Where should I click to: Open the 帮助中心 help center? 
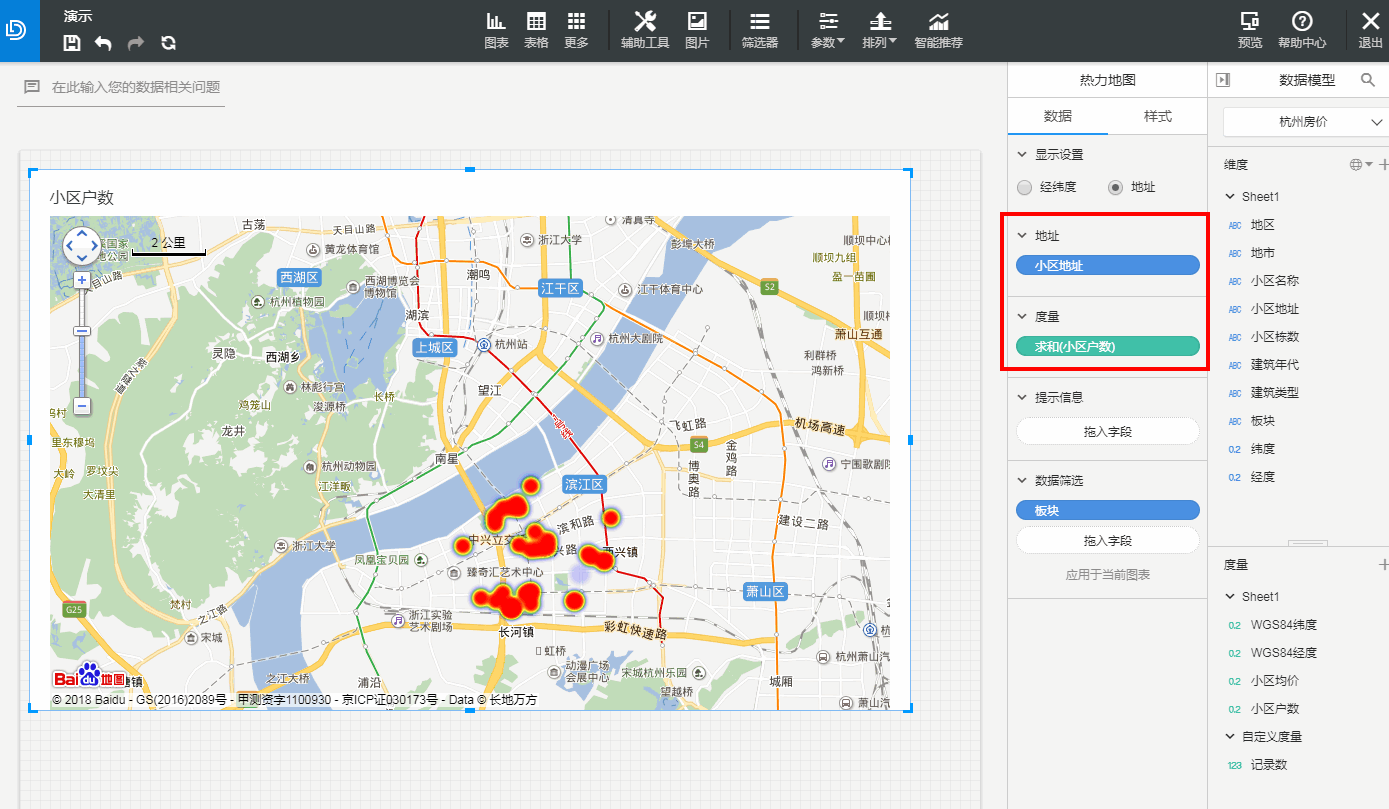pyautogui.click(x=1302, y=31)
